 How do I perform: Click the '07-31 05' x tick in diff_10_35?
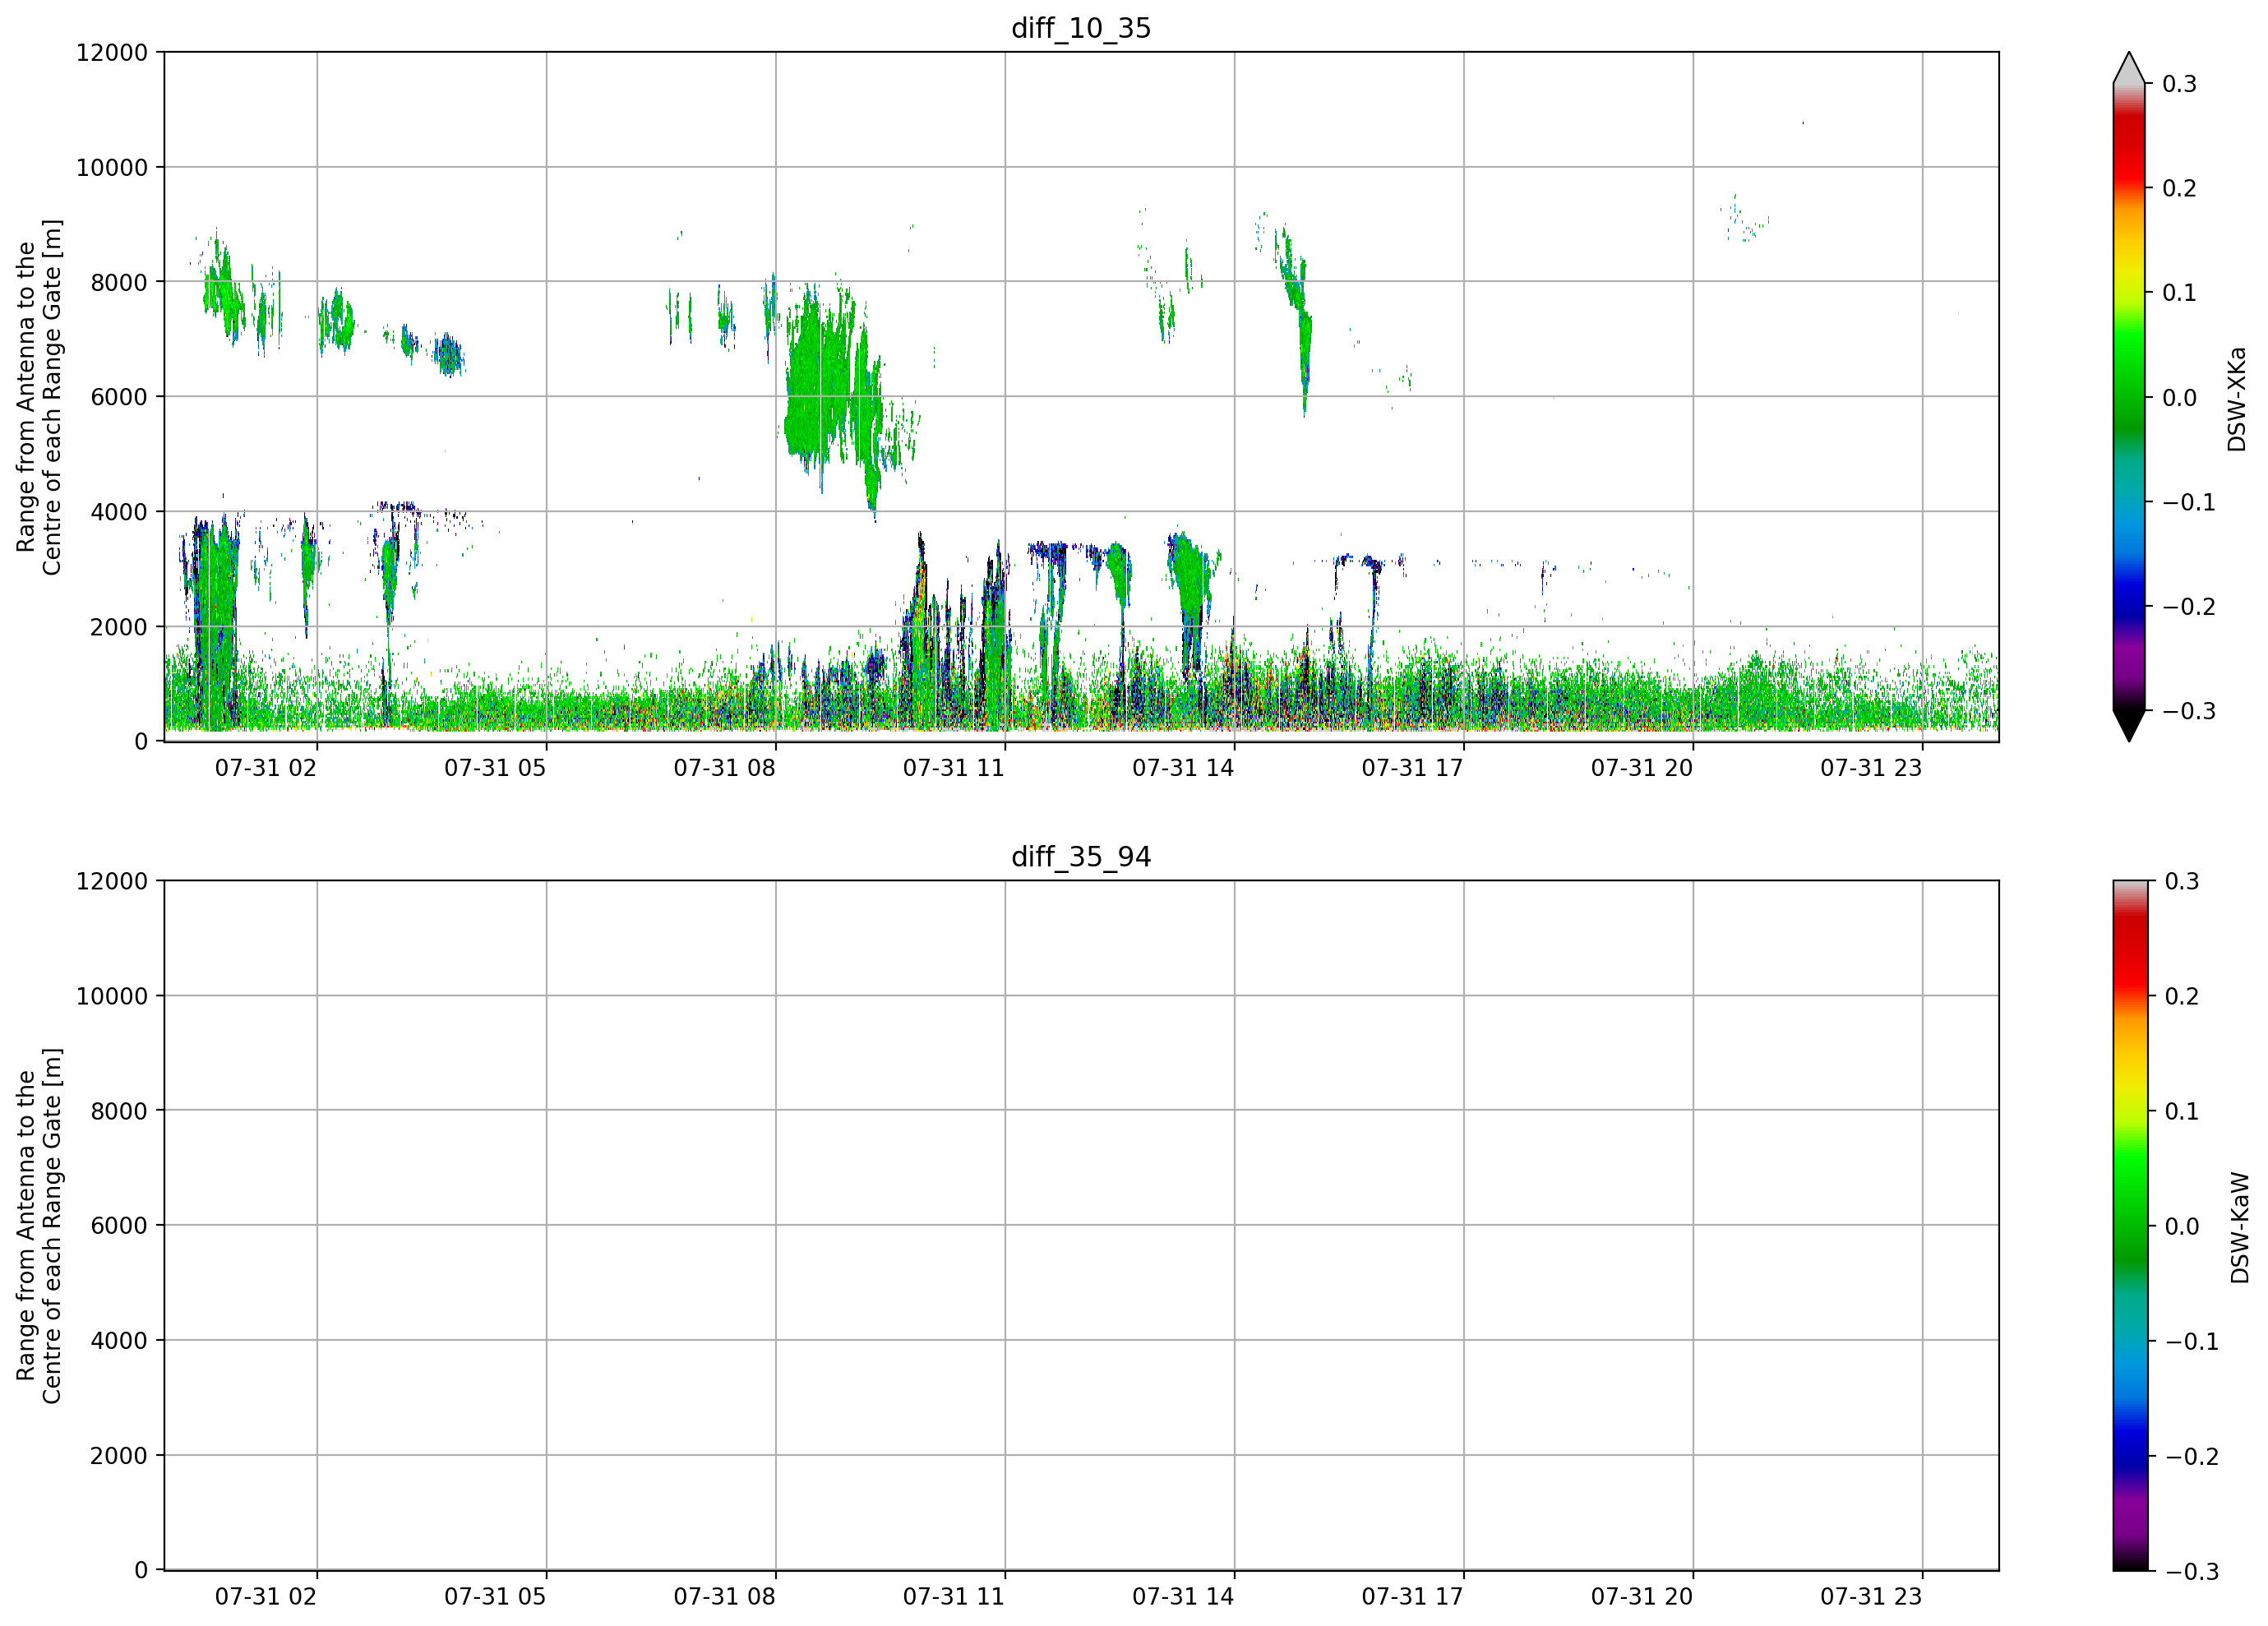(495, 768)
